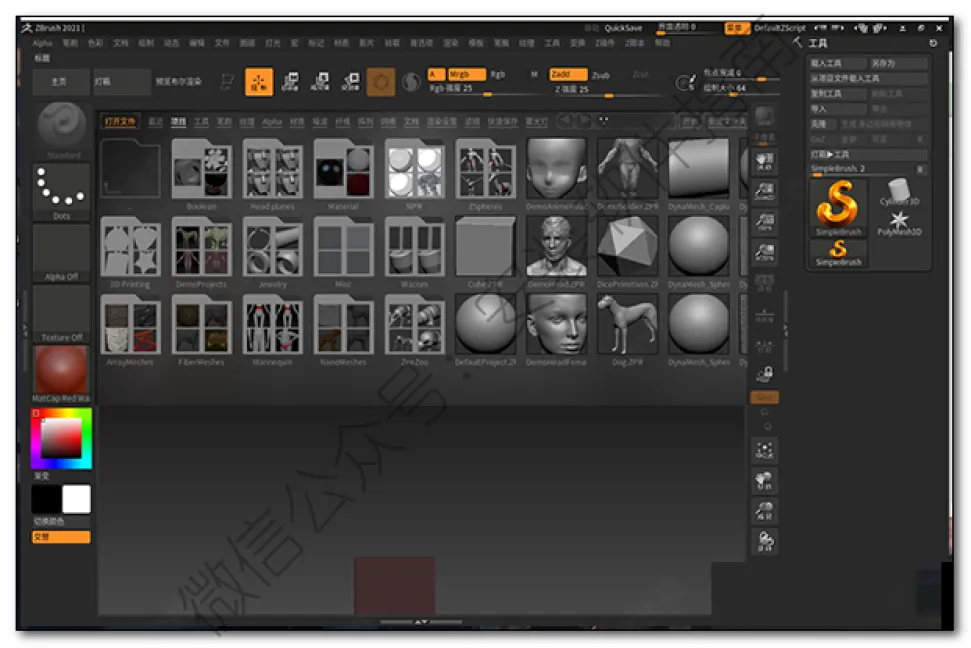Select the Cylinder3D tool
Screen dimensions: 971x648
pyautogui.click(x=899, y=192)
